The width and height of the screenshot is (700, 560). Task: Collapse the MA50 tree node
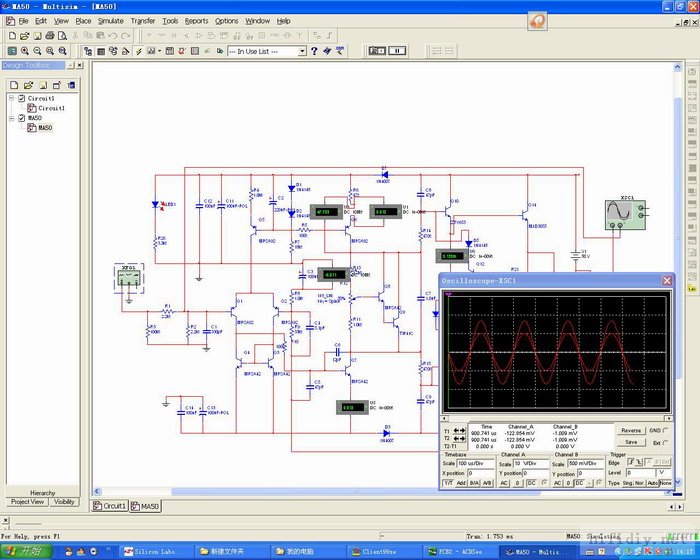coord(9,118)
